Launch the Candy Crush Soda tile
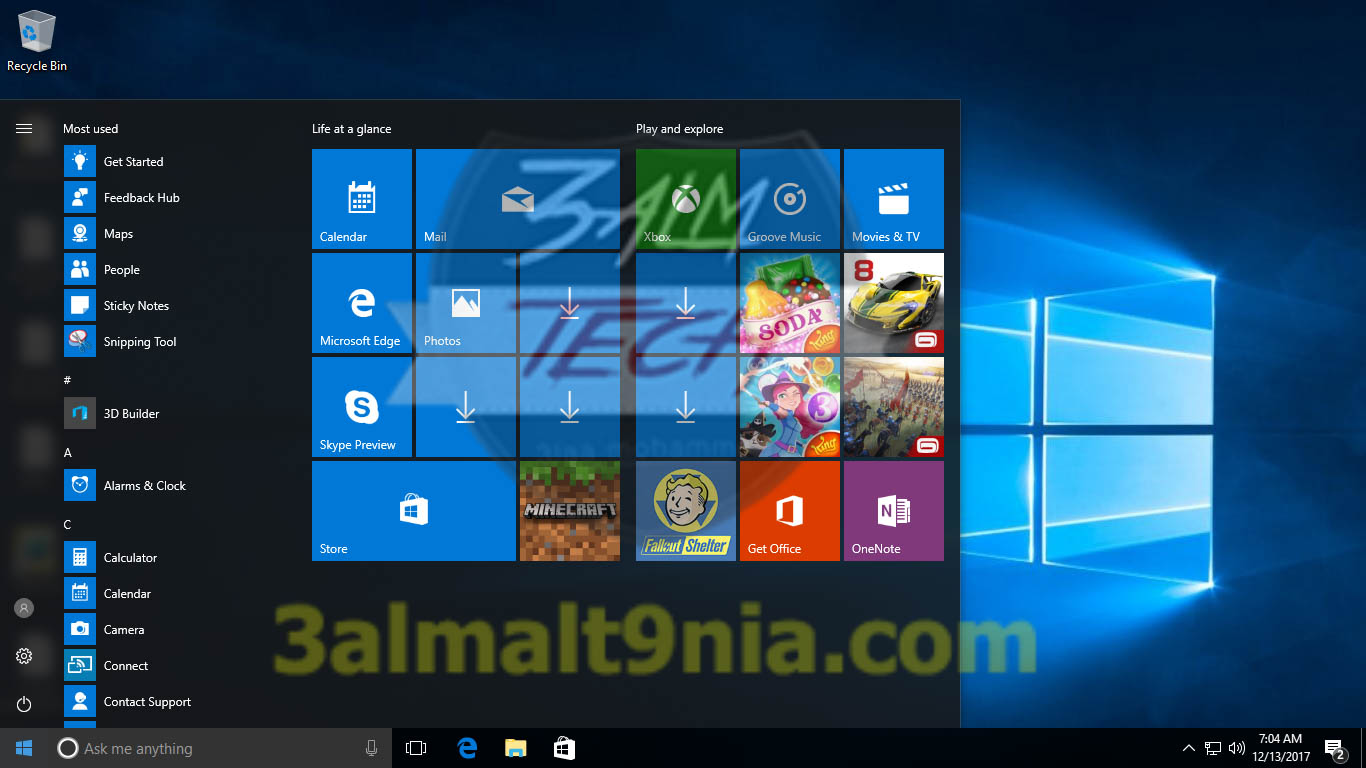Viewport: 1366px width, 768px height. (x=790, y=303)
